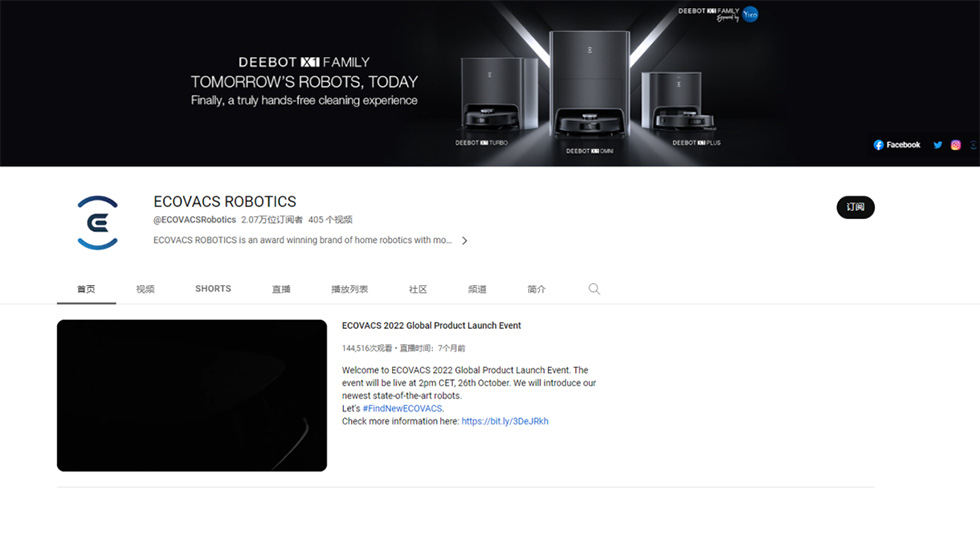Go to the 直播 tab
Screen dimensions: 980x552
(281, 289)
